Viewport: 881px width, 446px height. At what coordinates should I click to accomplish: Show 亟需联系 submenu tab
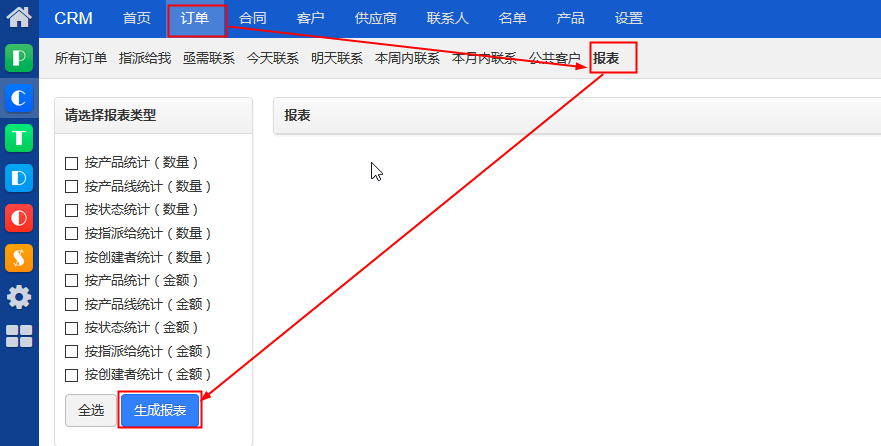click(209, 58)
